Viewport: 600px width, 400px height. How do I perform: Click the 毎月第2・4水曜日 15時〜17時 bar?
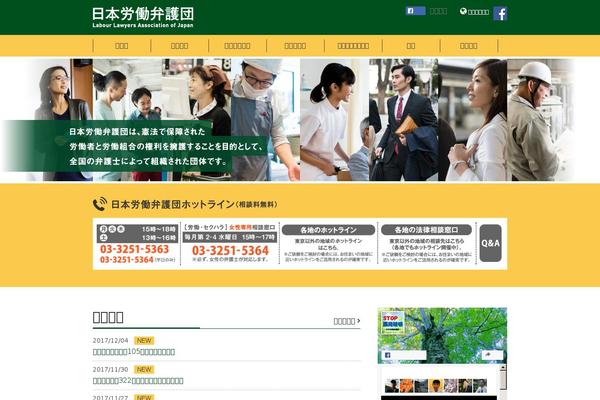point(230,237)
